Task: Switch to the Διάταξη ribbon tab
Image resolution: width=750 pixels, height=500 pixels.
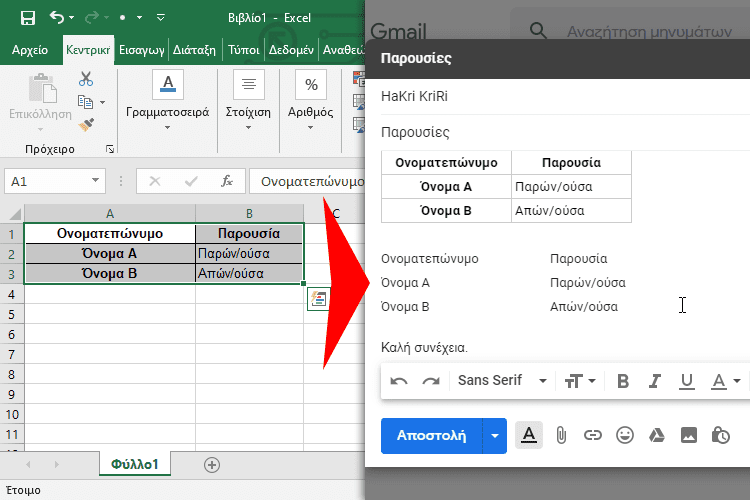Action: pos(194,50)
